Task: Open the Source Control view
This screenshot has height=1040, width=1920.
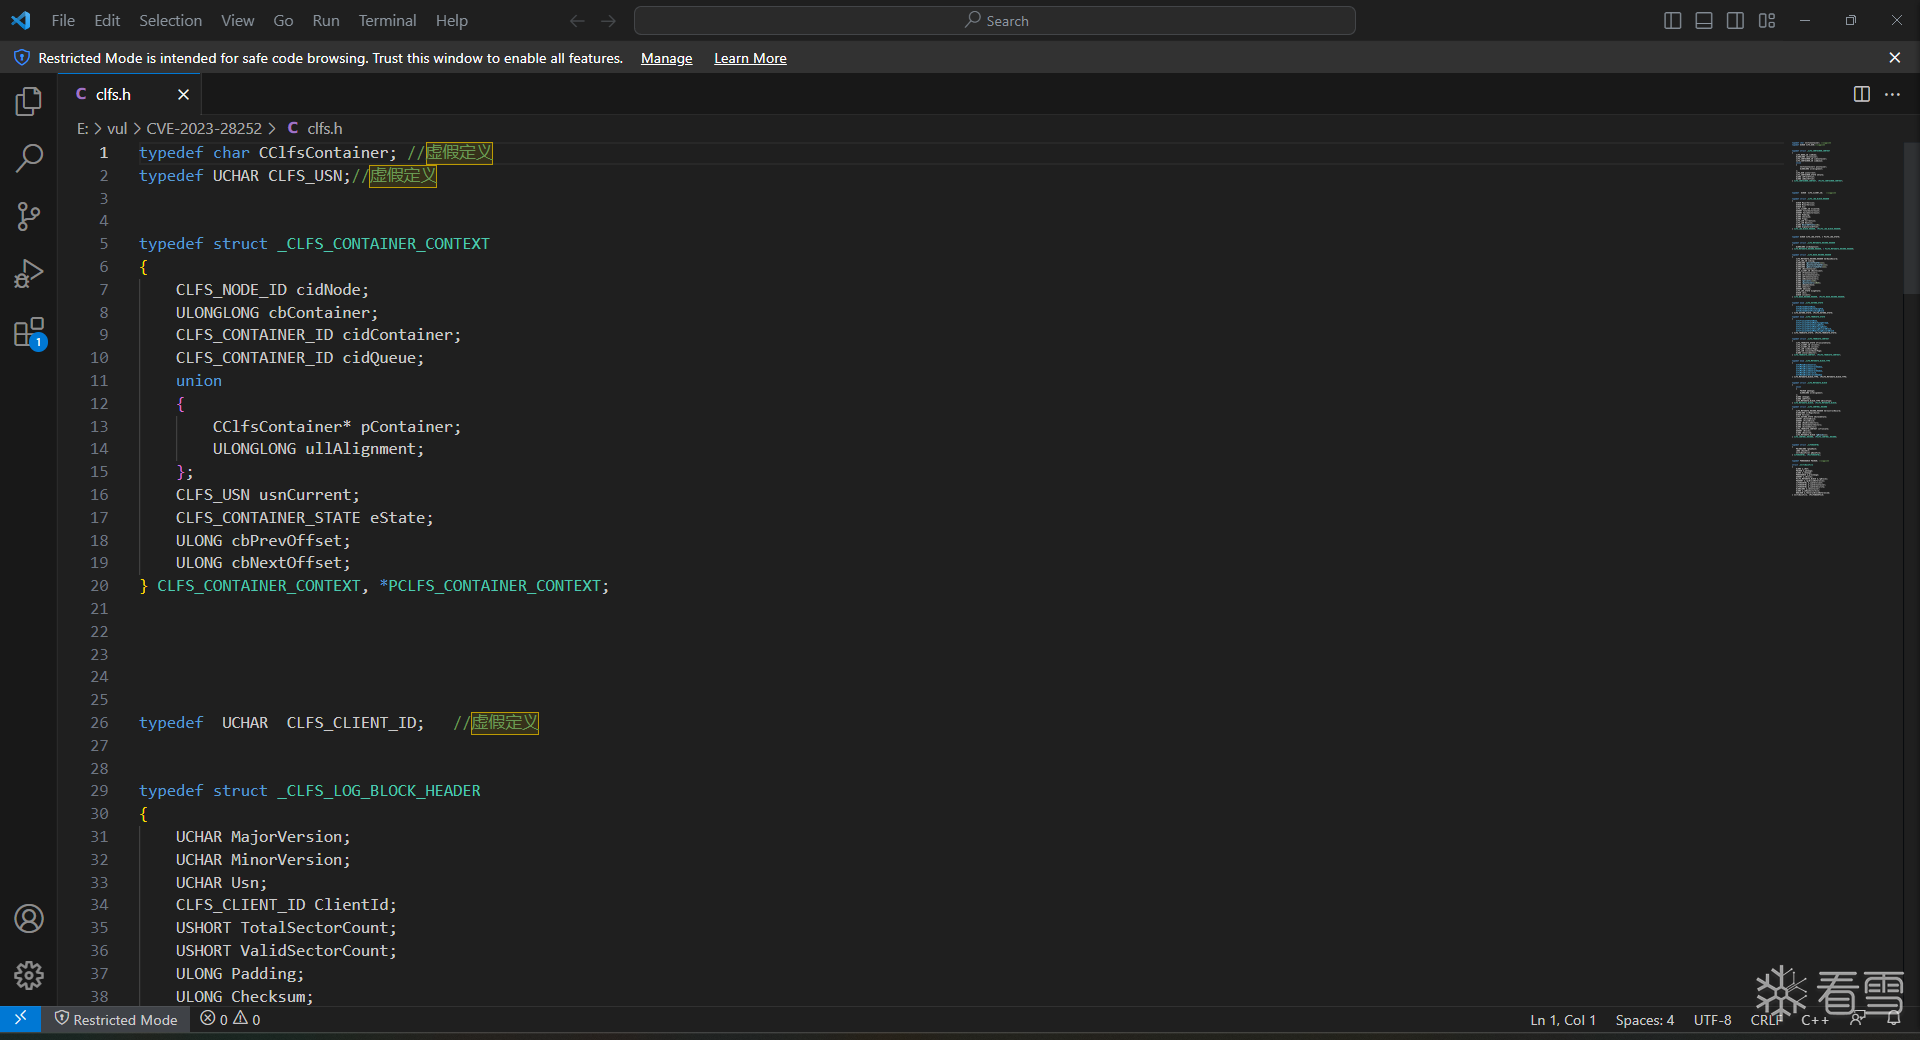Action: tap(29, 216)
